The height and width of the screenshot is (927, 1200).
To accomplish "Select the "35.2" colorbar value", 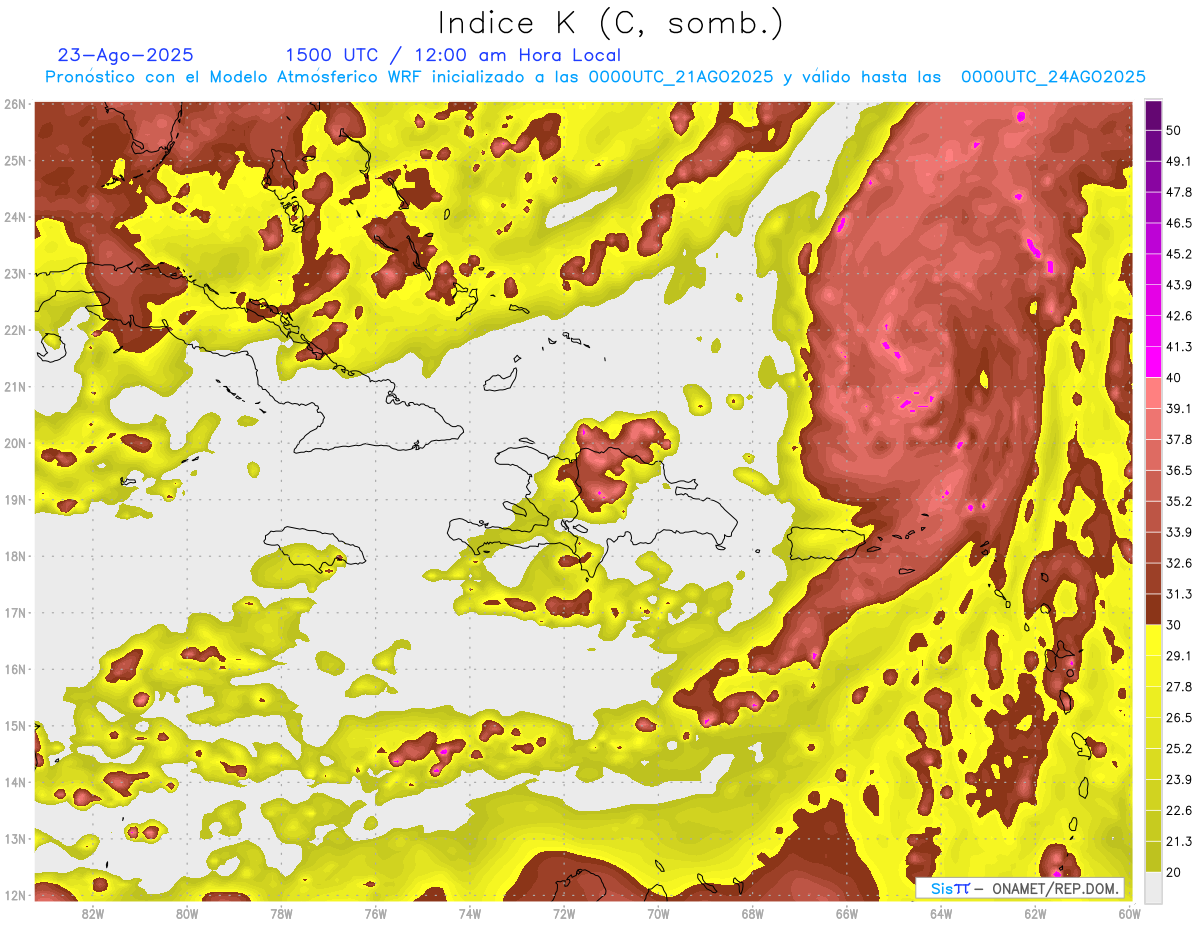I will [1179, 501].
